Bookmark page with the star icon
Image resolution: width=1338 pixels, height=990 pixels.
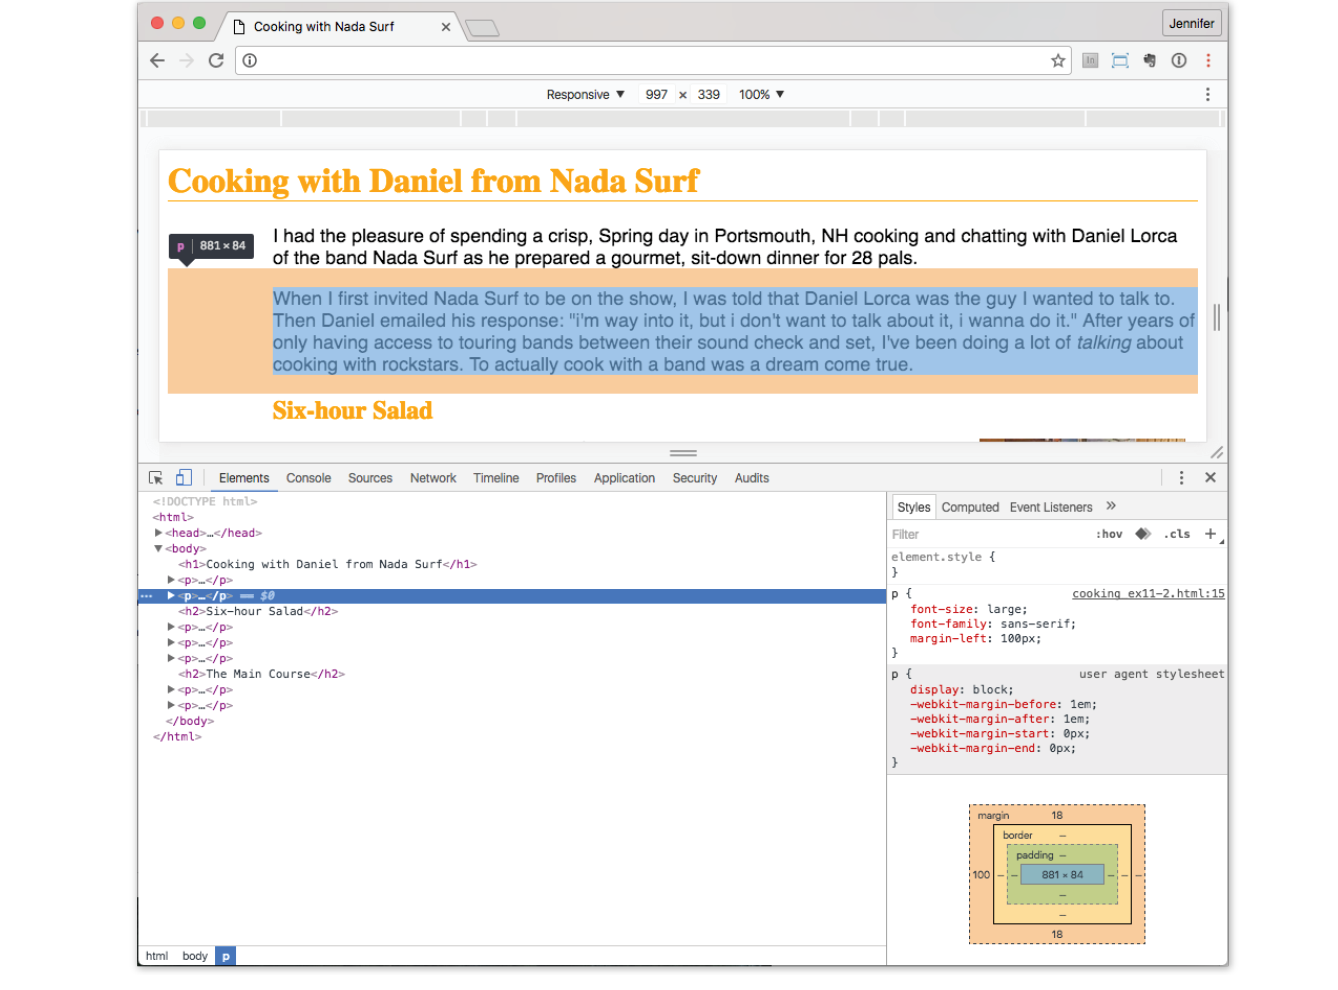pos(1058,61)
